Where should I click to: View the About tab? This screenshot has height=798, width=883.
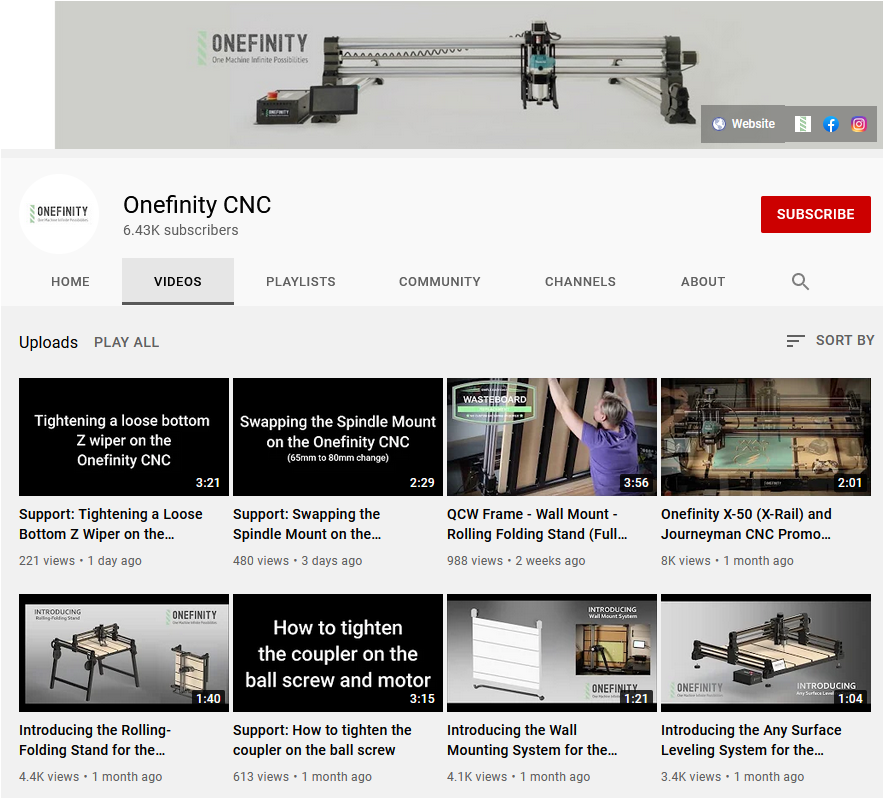click(703, 282)
